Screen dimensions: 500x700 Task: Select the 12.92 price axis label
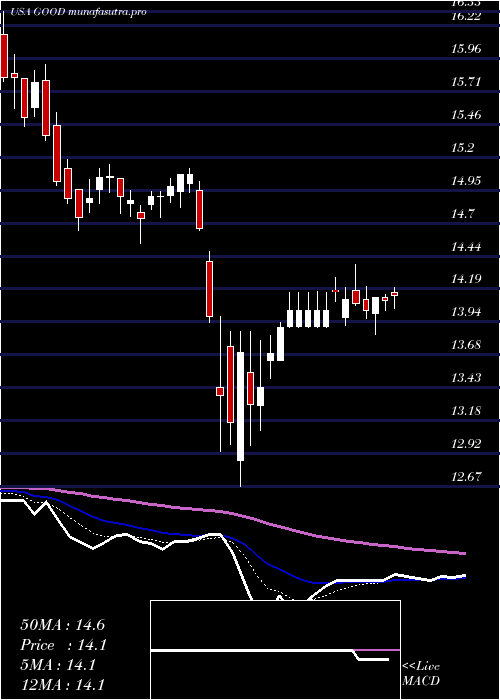[x=467, y=444]
